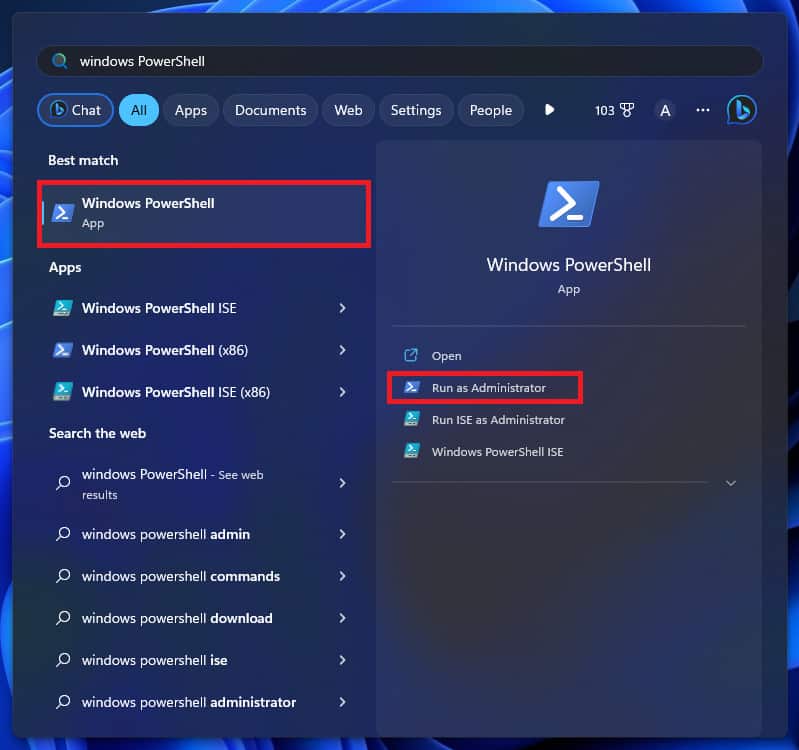Select Run ISE as Administrator
Viewport: 799px width, 750px height.
(x=497, y=420)
